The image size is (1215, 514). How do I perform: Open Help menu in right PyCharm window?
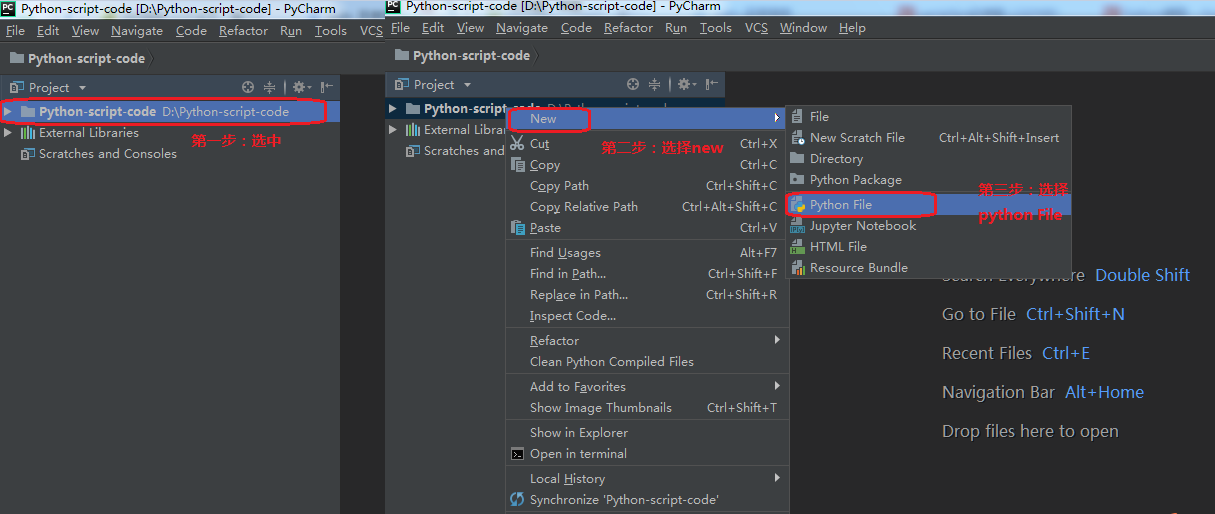tap(852, 28)
